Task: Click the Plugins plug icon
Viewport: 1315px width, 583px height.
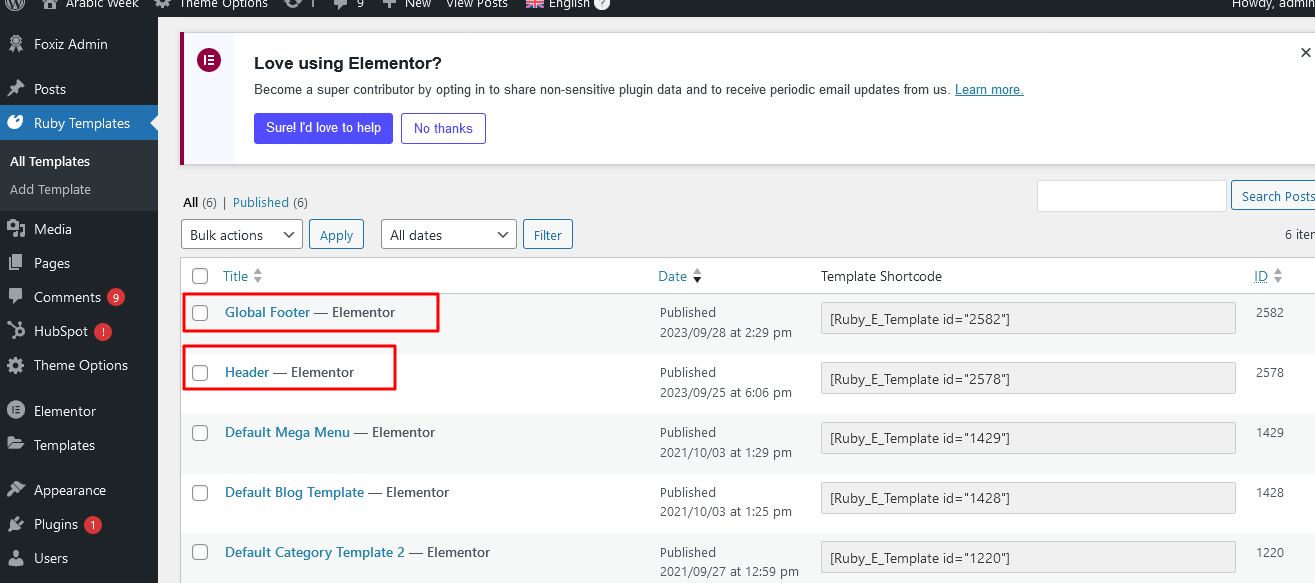Action: coord(15,524)
